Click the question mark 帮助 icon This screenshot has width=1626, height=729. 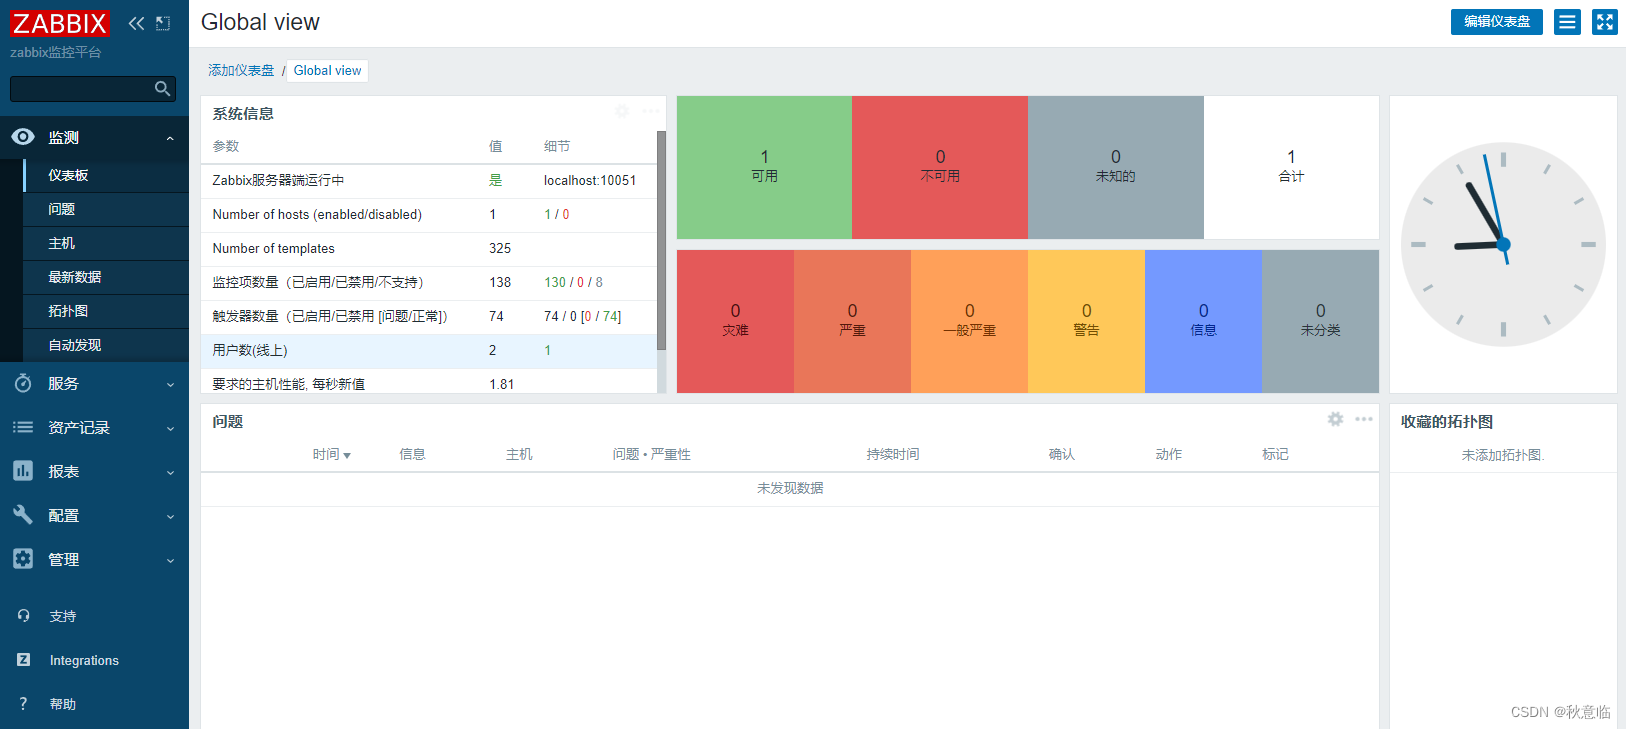click(x=23, y=704)
